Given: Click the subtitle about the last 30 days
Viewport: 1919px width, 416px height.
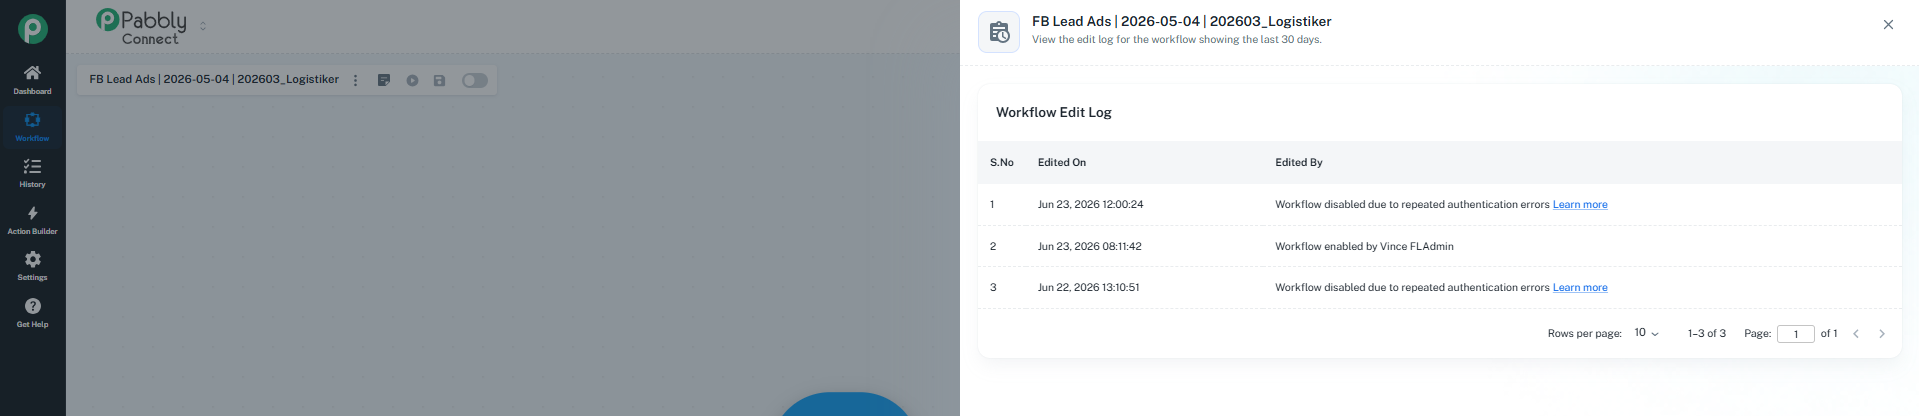Looking at the screenshot, I should click(x=1177, y=40).
